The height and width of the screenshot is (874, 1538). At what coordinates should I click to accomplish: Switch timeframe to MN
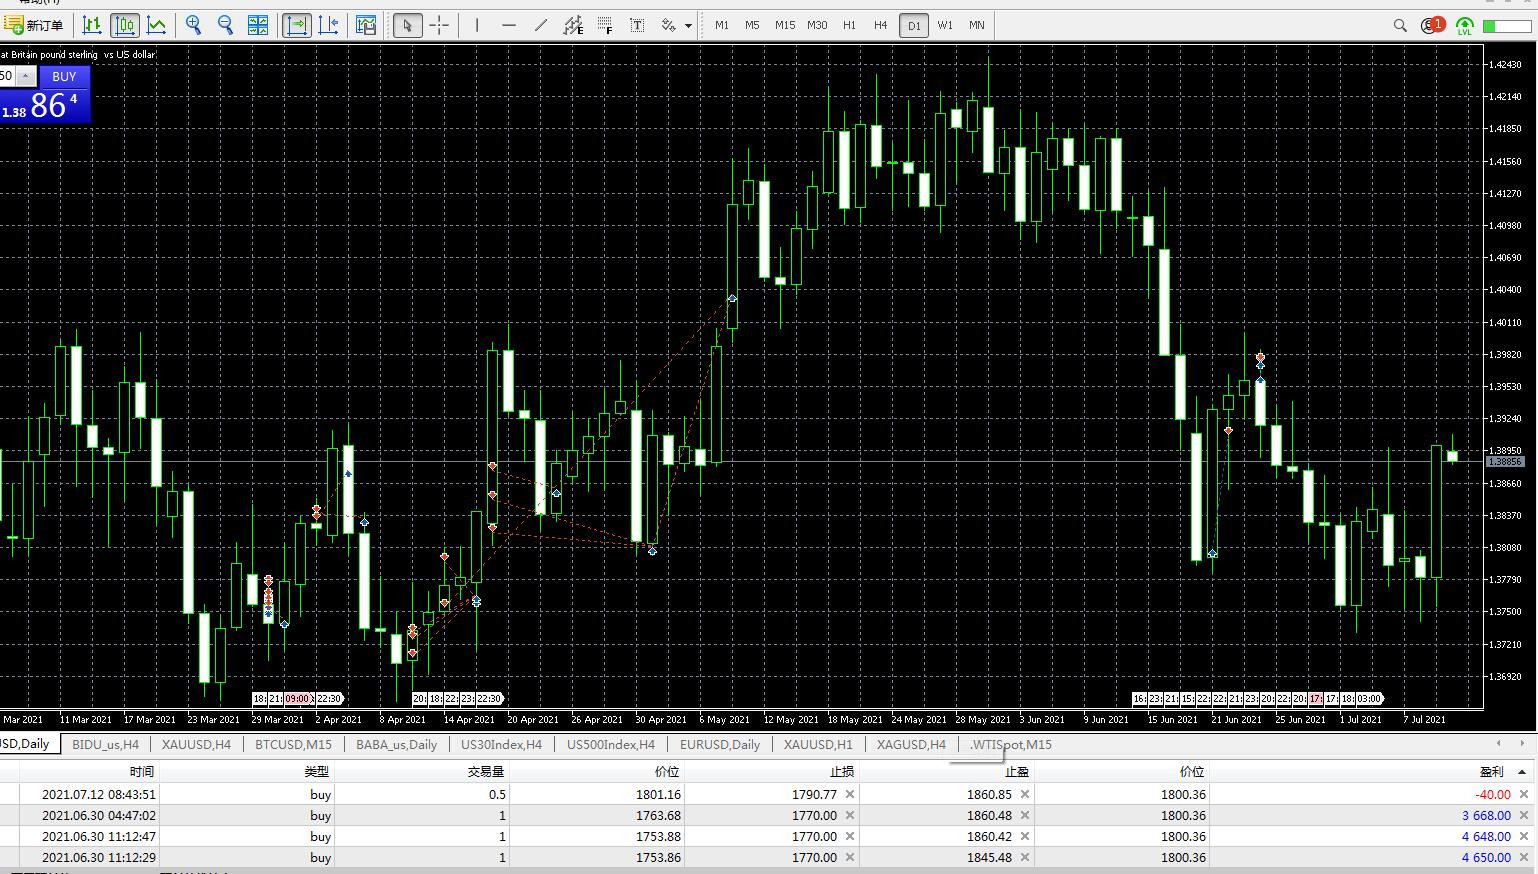tap(977, 25)
